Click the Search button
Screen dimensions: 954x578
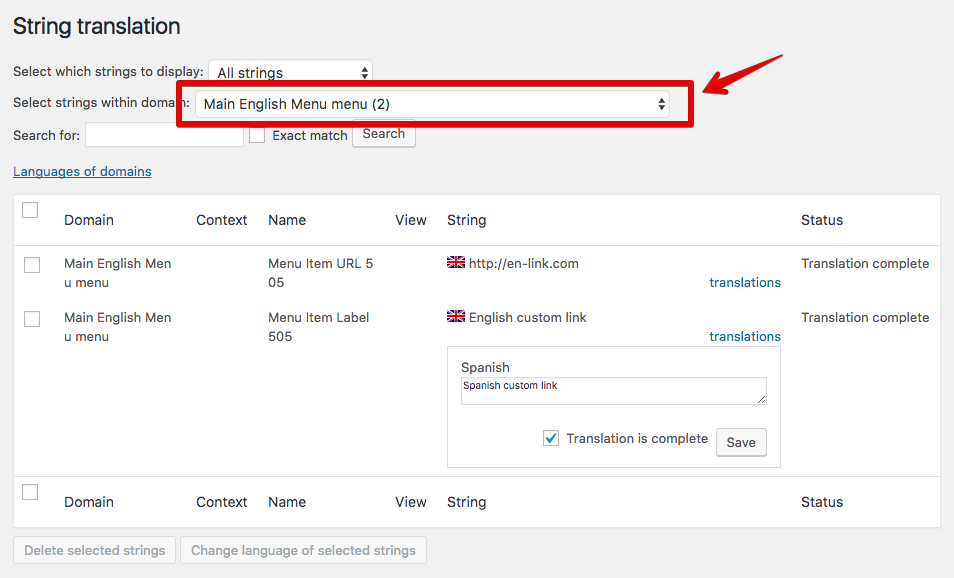[x=384, y=134]
